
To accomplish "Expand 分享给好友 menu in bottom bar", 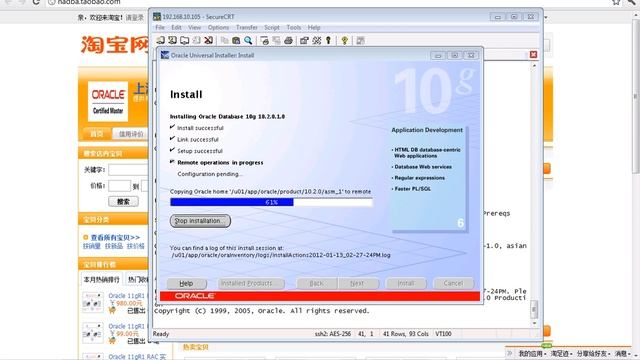I will pyautogui.click(x=593, y=353).
